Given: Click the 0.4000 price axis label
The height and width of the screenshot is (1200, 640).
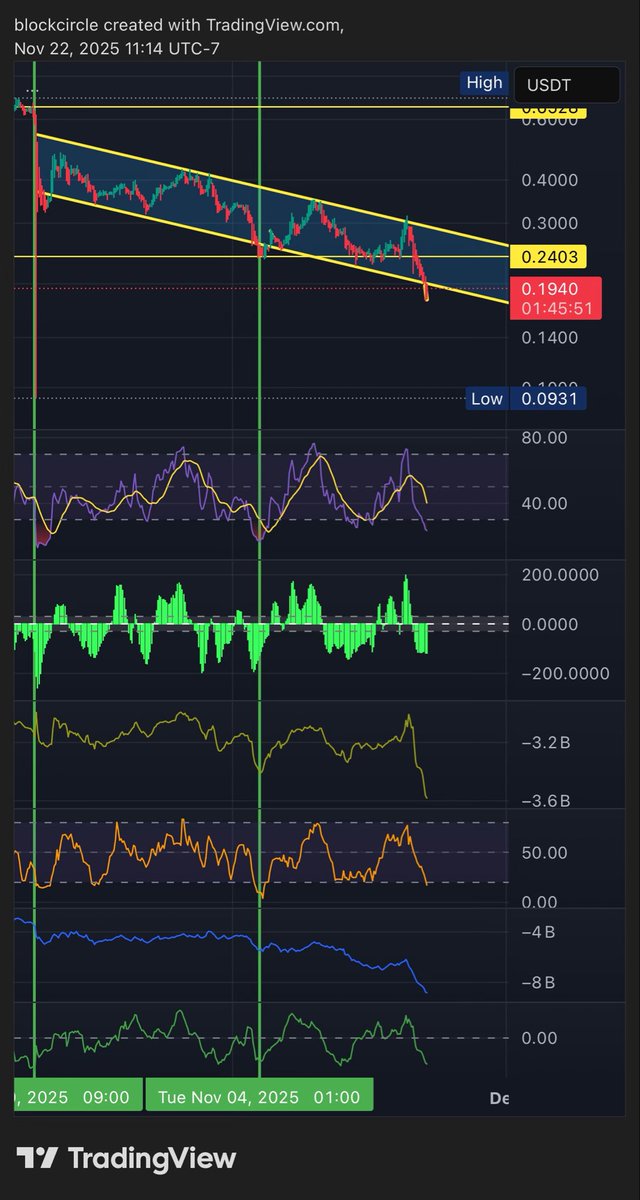Looking at the screenshot, I should 548,181.
